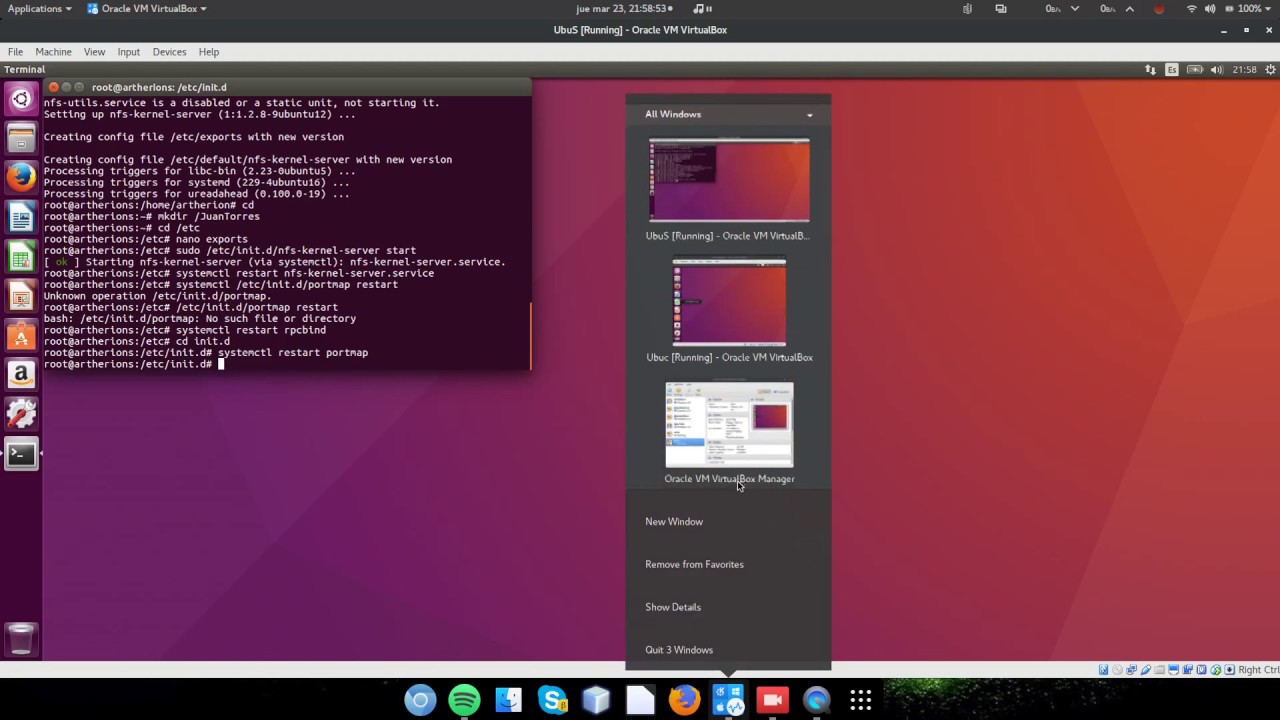Click the guest clock showing 21:58
1280x720 pixels.
(1244, 70)
